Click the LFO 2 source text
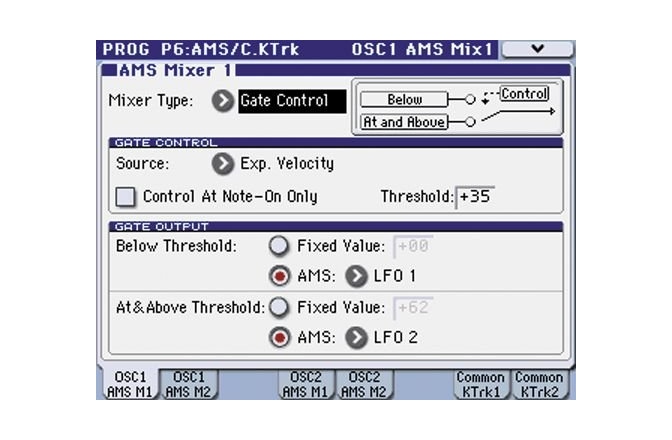This screenshot has height=440, width=672. point(396,338)
